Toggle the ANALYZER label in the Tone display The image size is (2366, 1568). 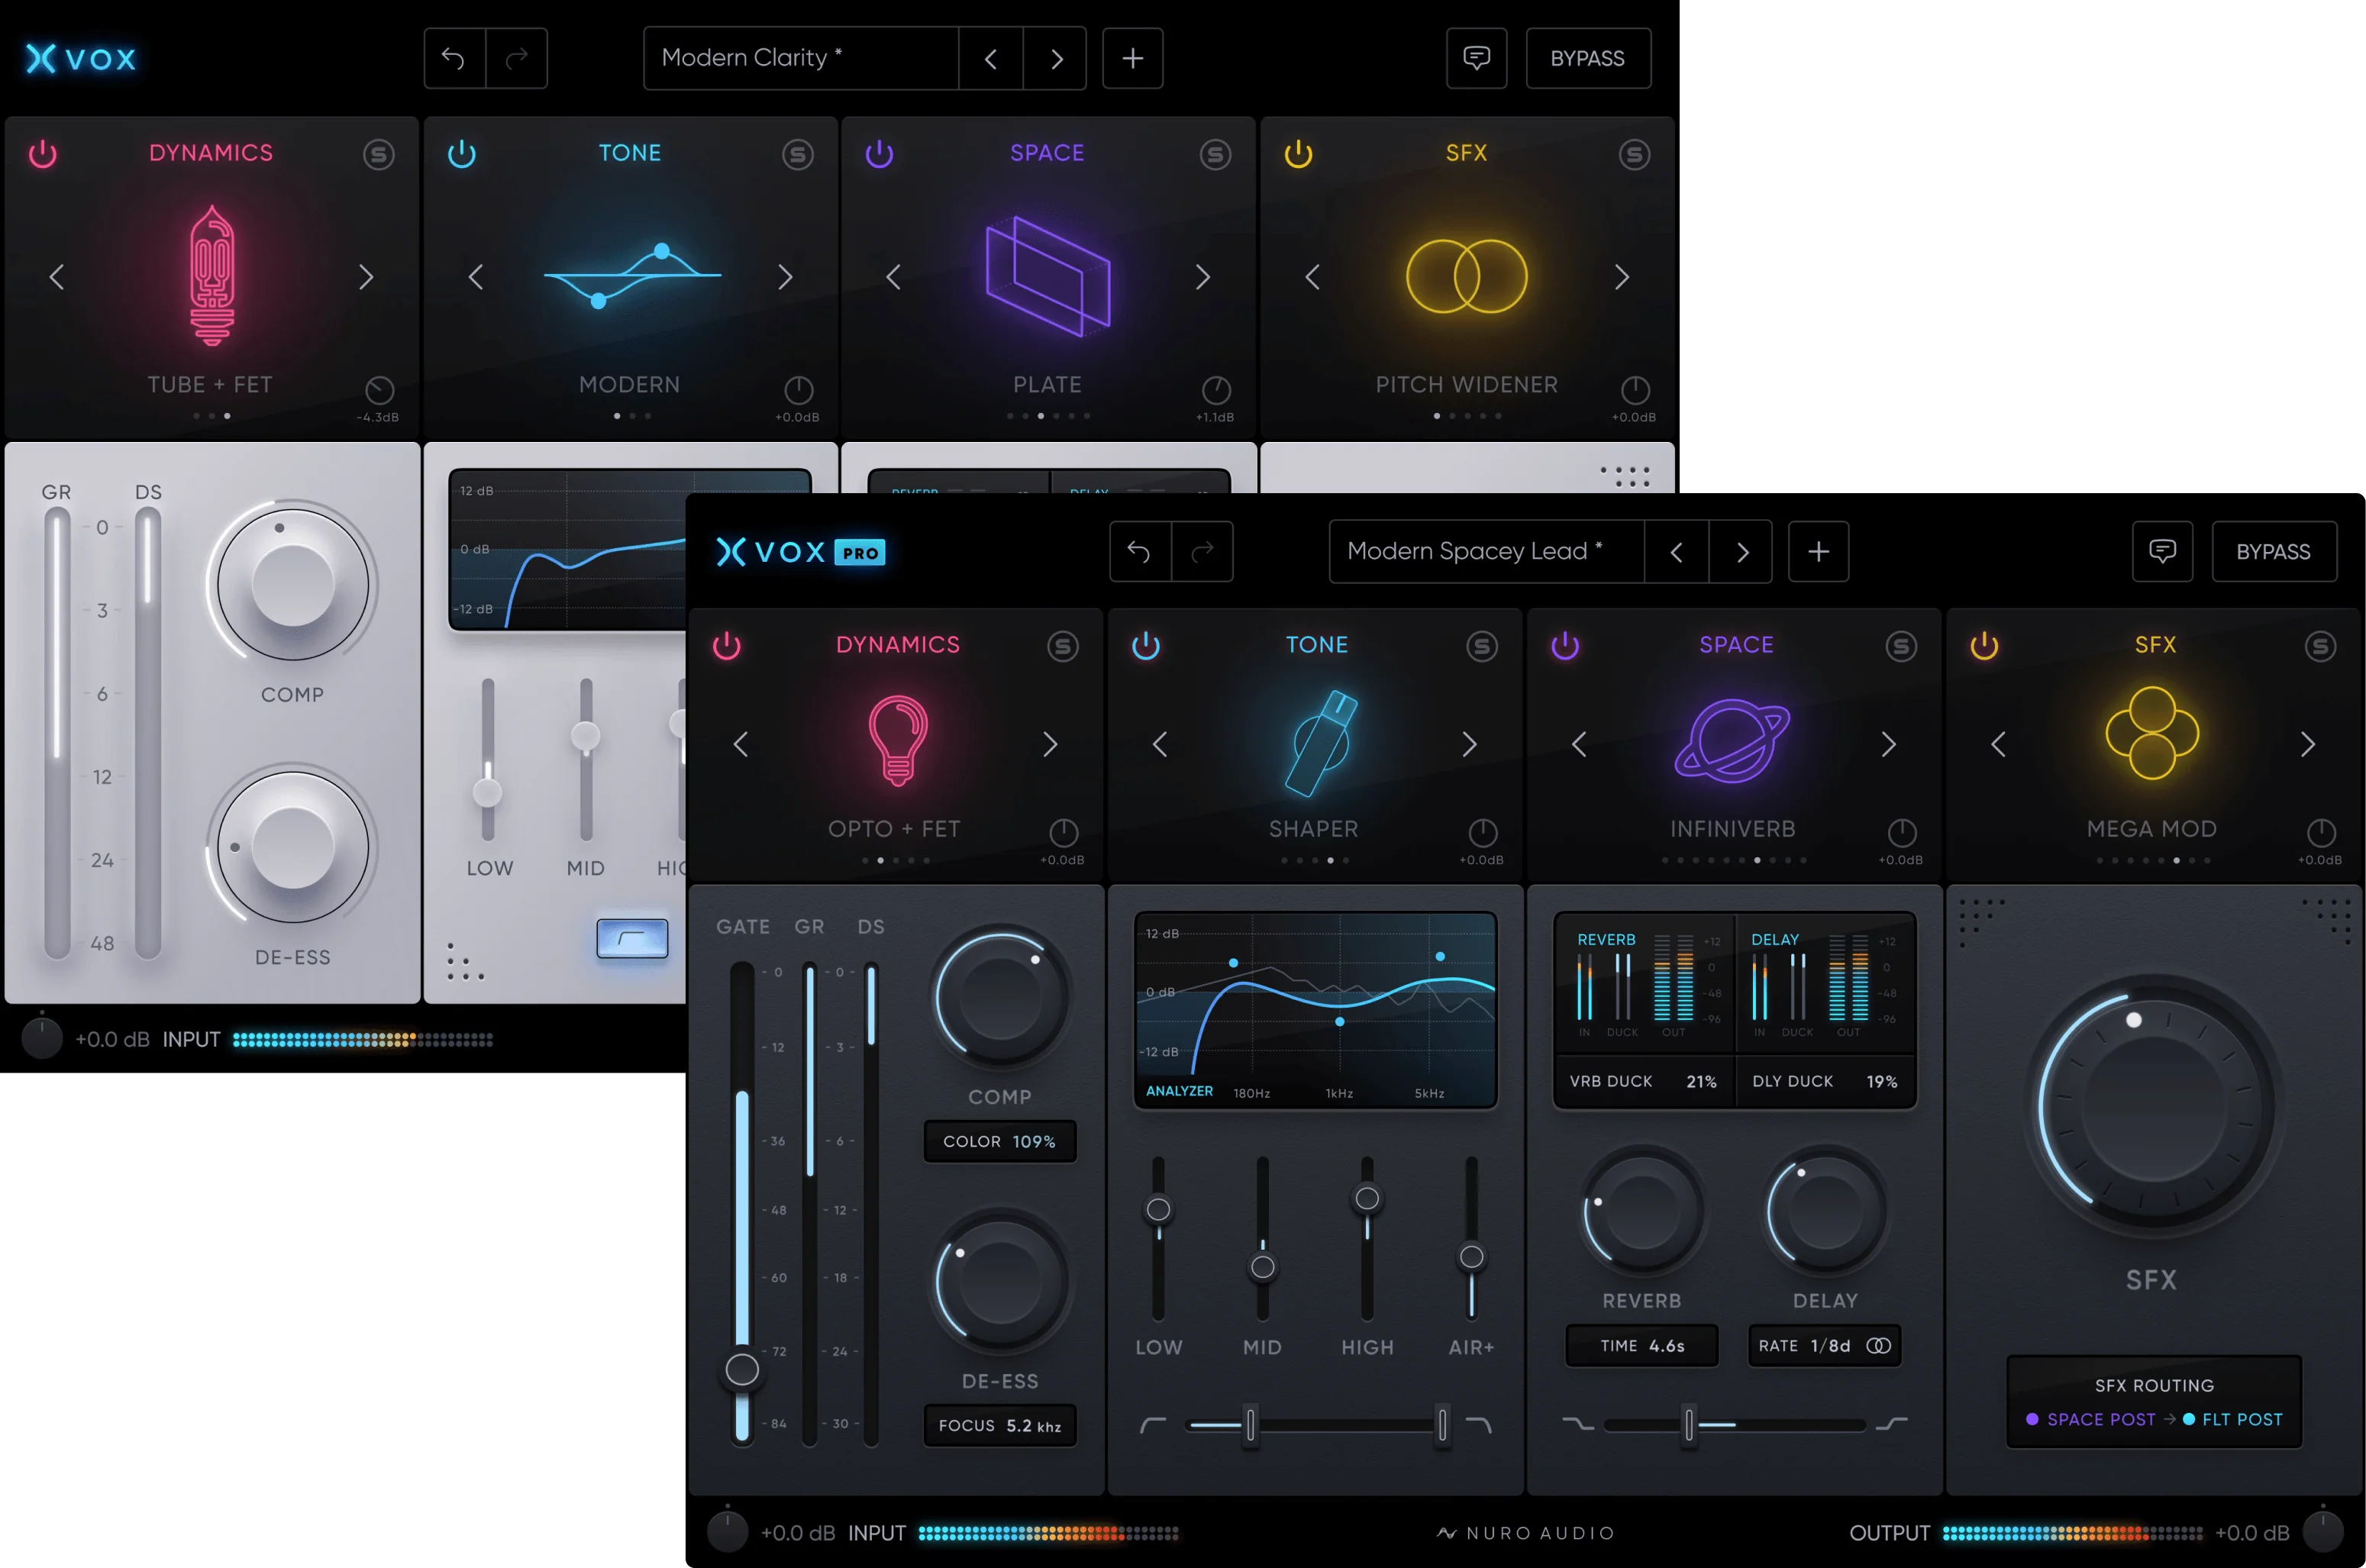click(1180, 1092)
